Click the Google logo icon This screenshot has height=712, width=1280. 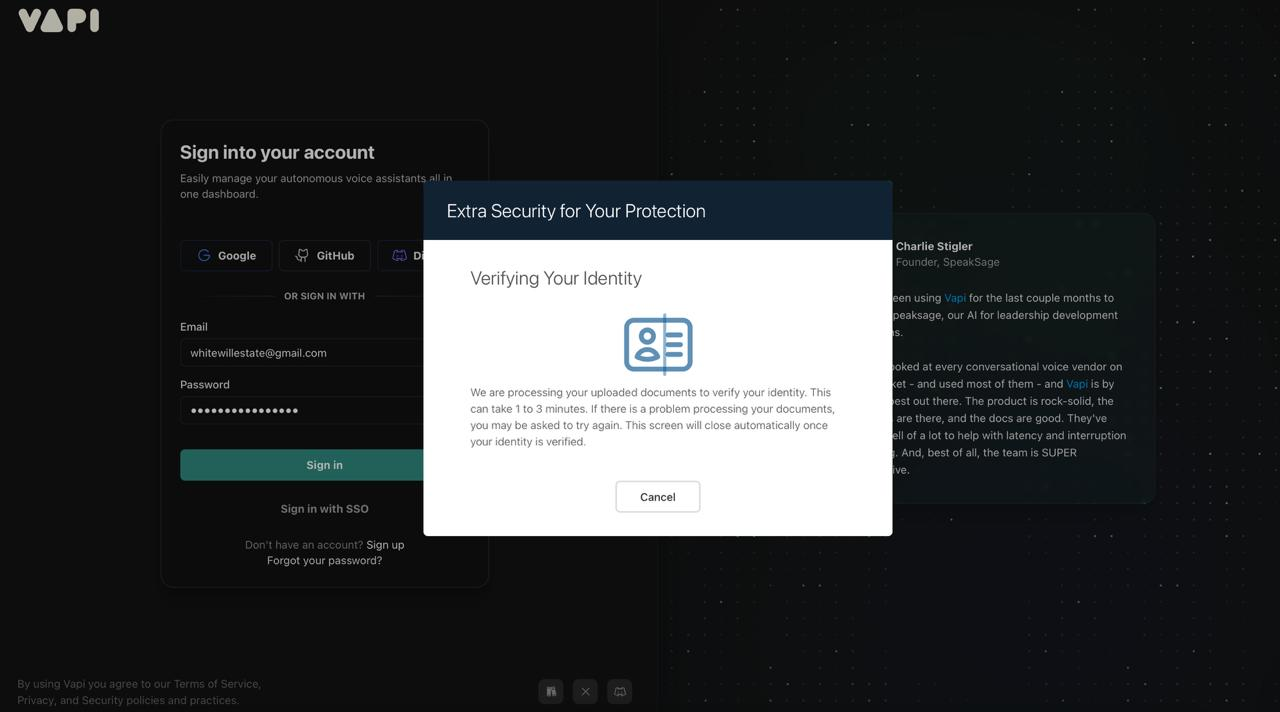point(204,256)
